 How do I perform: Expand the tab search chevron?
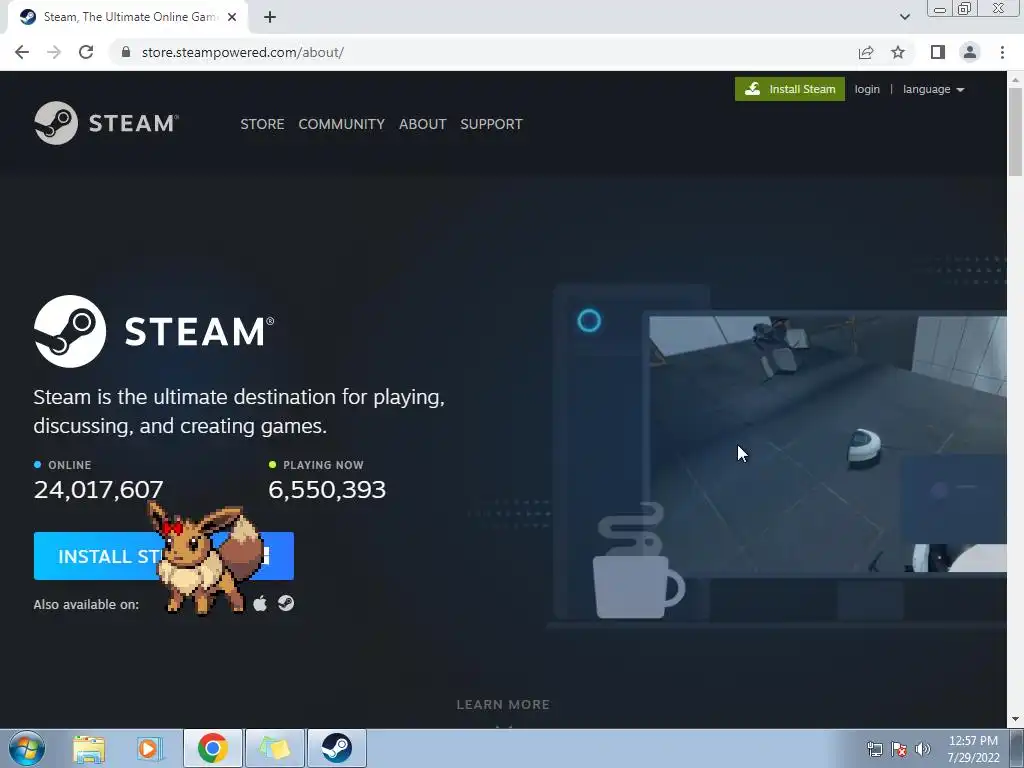(904, 17)
